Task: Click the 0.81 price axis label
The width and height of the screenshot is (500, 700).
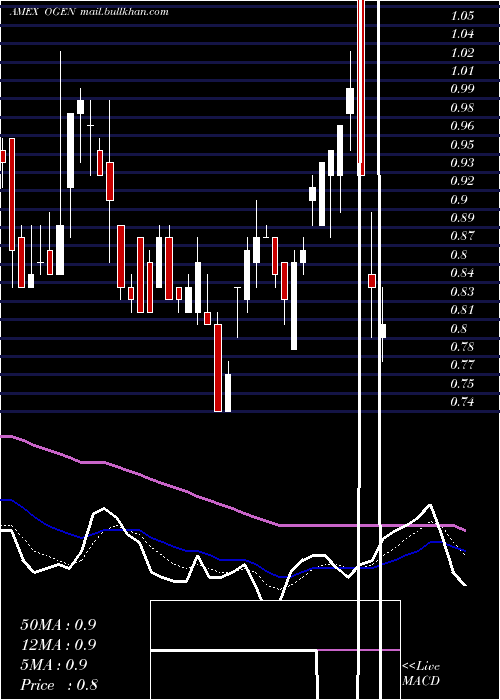Action: 462,310
